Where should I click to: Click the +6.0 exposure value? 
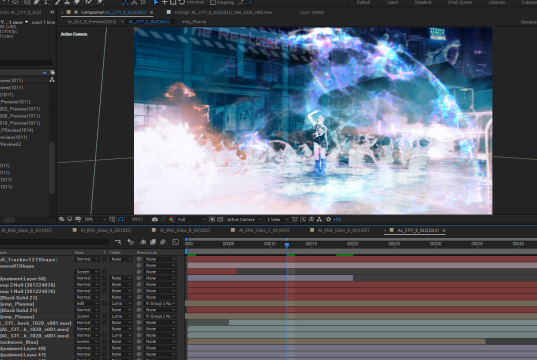click(x=337, y=219)
